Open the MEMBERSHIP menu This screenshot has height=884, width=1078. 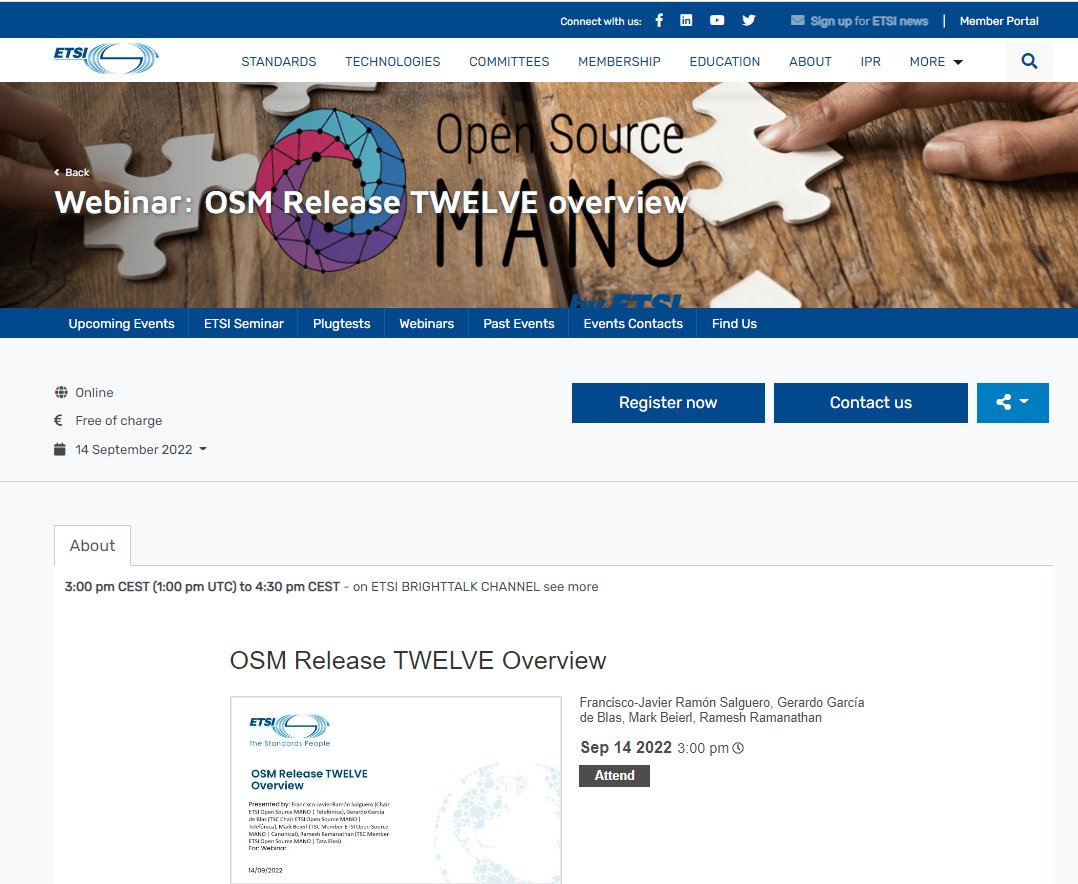pos(619,62)
